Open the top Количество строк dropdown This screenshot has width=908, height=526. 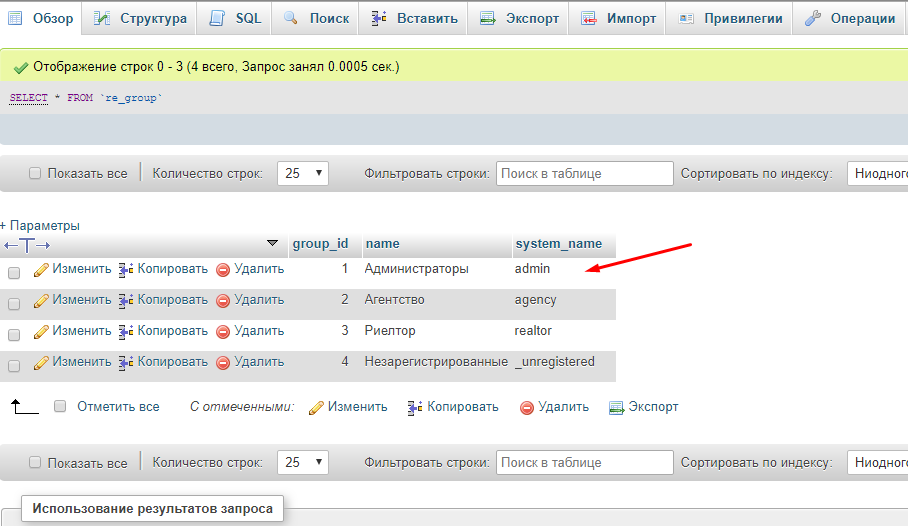(x=303, y=173)
